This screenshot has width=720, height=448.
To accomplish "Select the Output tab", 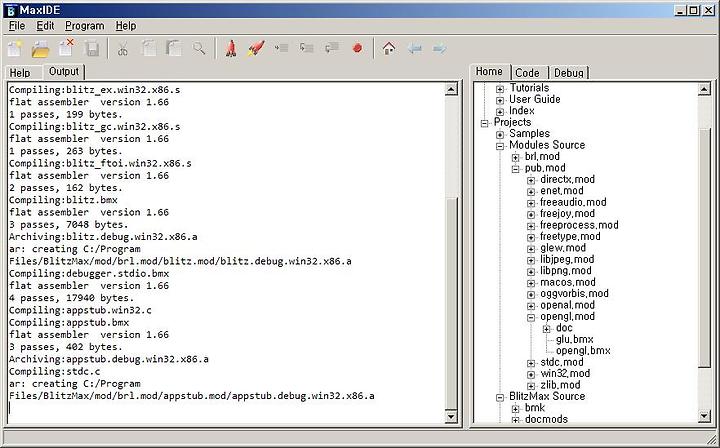I will pos(64,72).
